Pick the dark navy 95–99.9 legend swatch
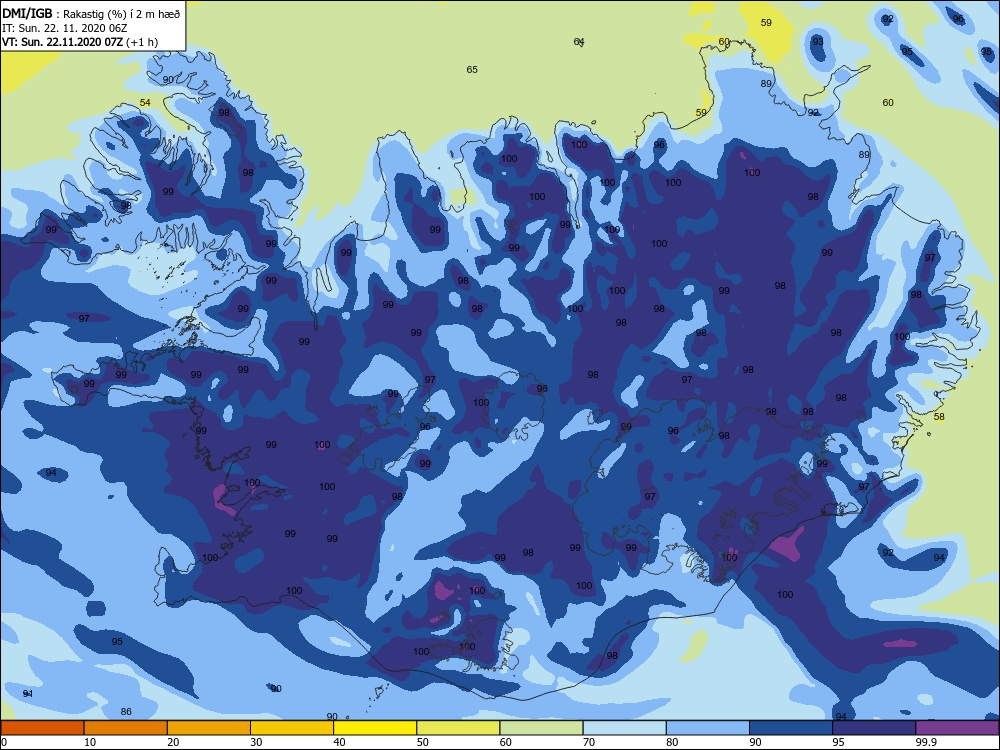1000x750 pixels. pos(874,728)
